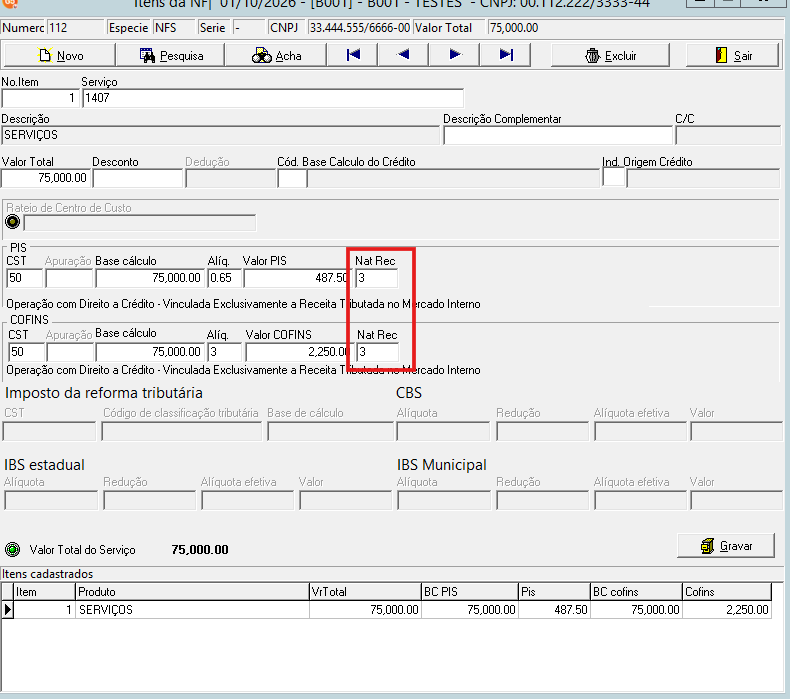Click IBS Municipal Alíquota field
The height and width of the screenshot is (699, 790).
(x=444, y=501)
